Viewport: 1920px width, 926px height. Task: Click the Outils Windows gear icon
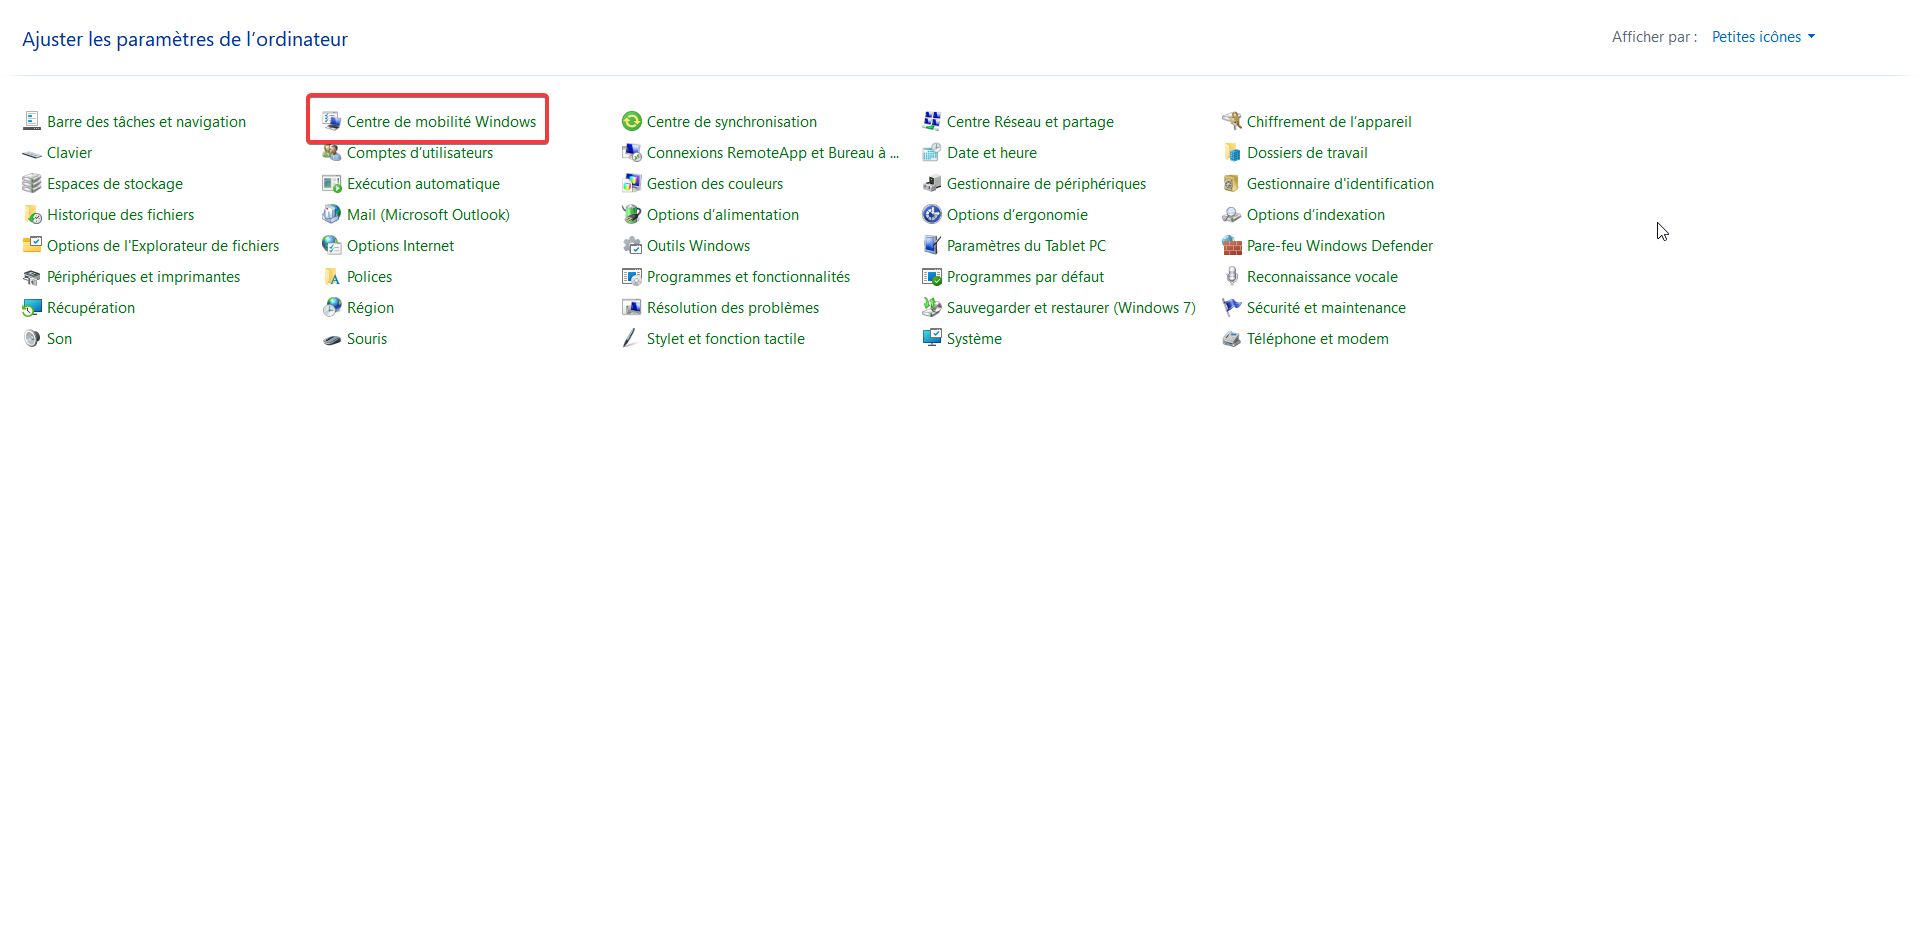[x=632, y=246]
